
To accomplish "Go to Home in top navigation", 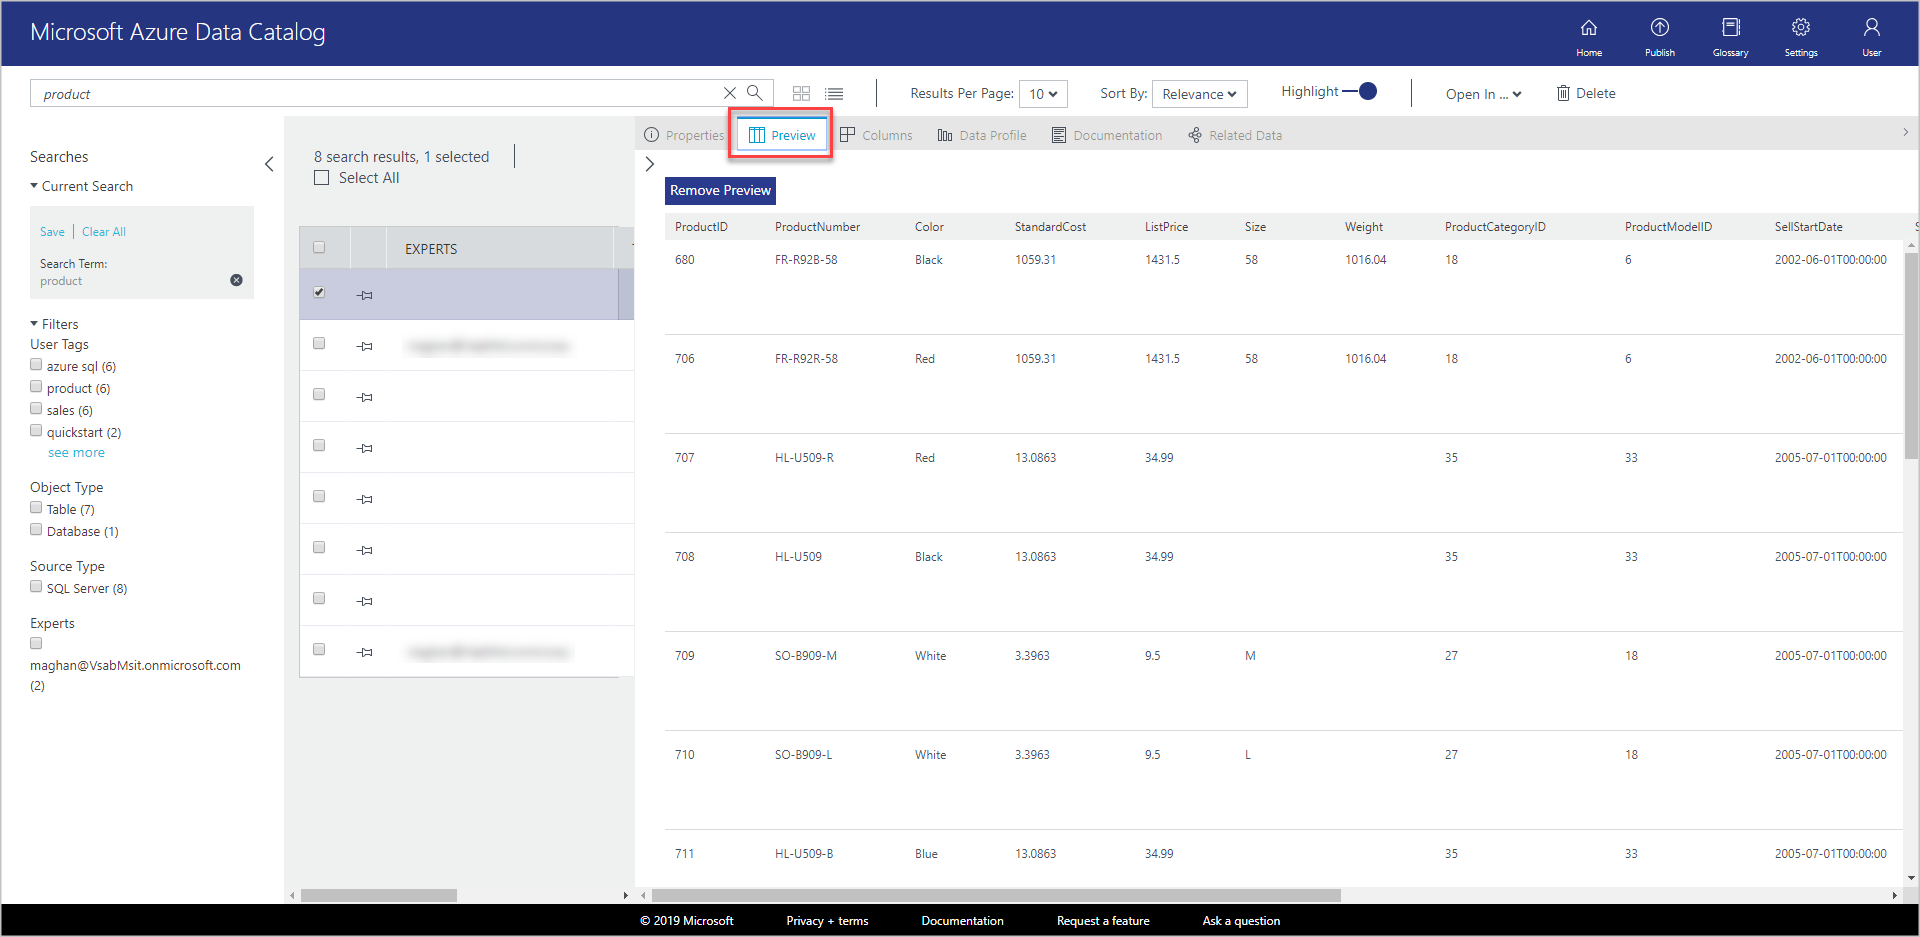I will pos(1589,37).
